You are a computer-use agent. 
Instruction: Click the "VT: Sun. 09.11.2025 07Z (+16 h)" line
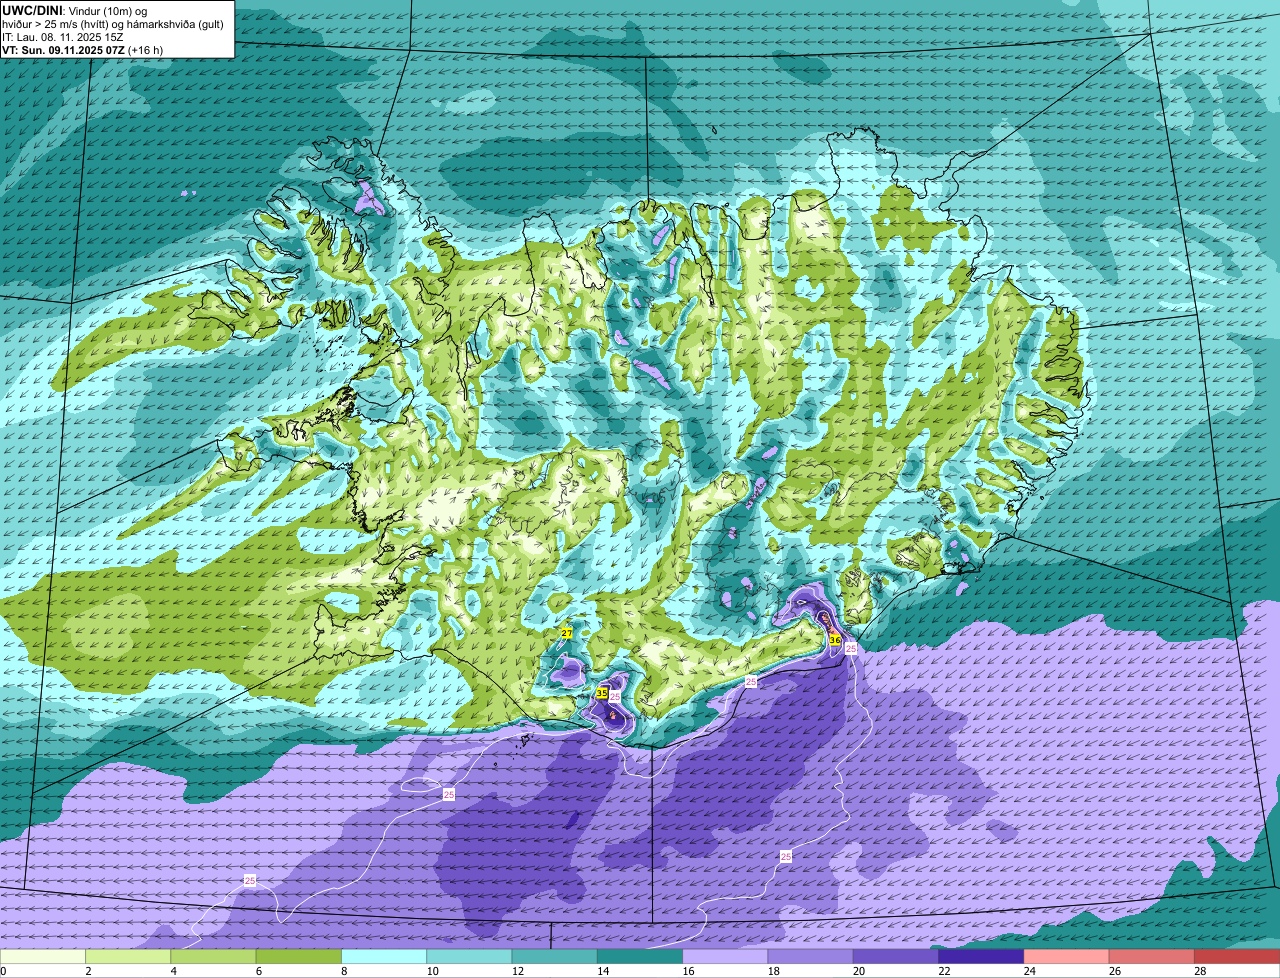pyautogui.click(x=82, y=49)
